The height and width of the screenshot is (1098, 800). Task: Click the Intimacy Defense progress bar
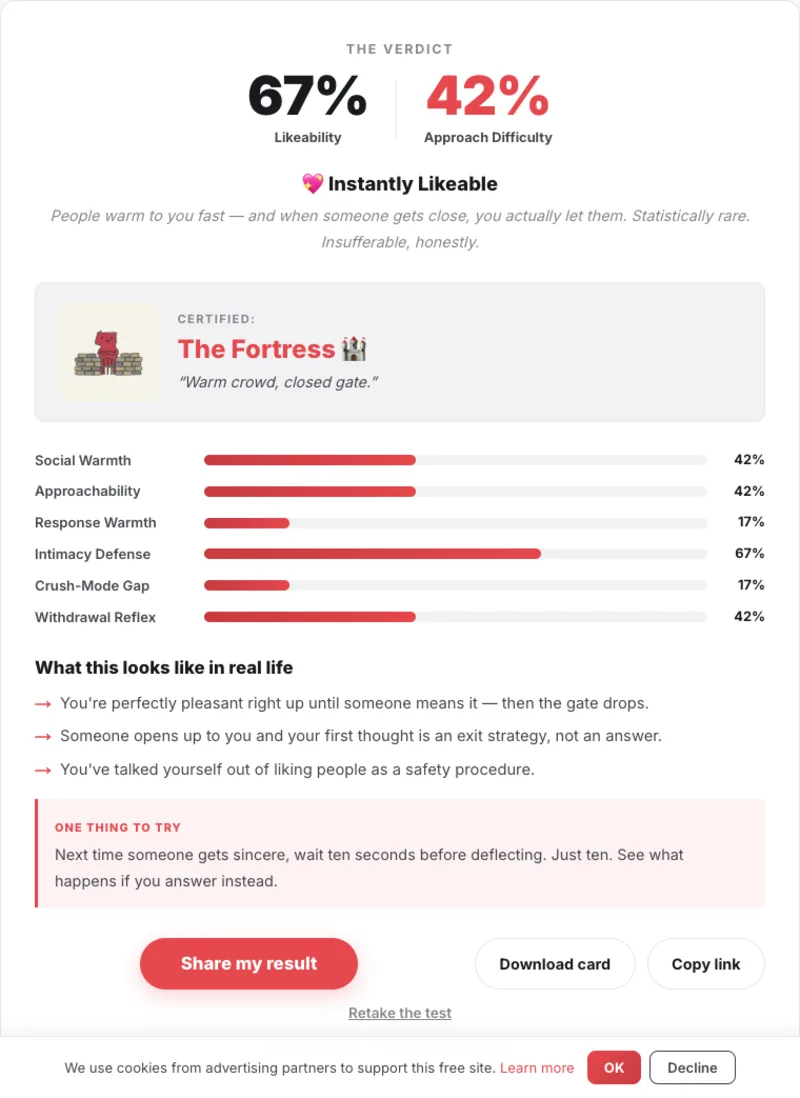(x=455, y=554)
